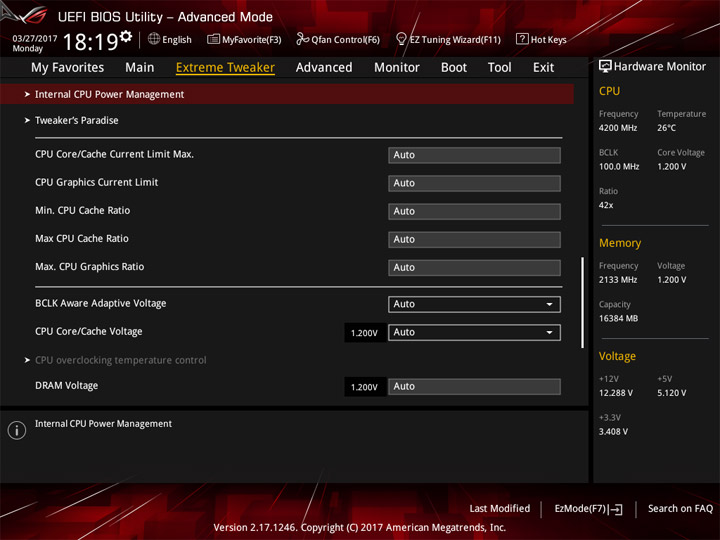Click the settings list vertical scrollbar
This screenshot has height=540, width=720.
point(583,302)
